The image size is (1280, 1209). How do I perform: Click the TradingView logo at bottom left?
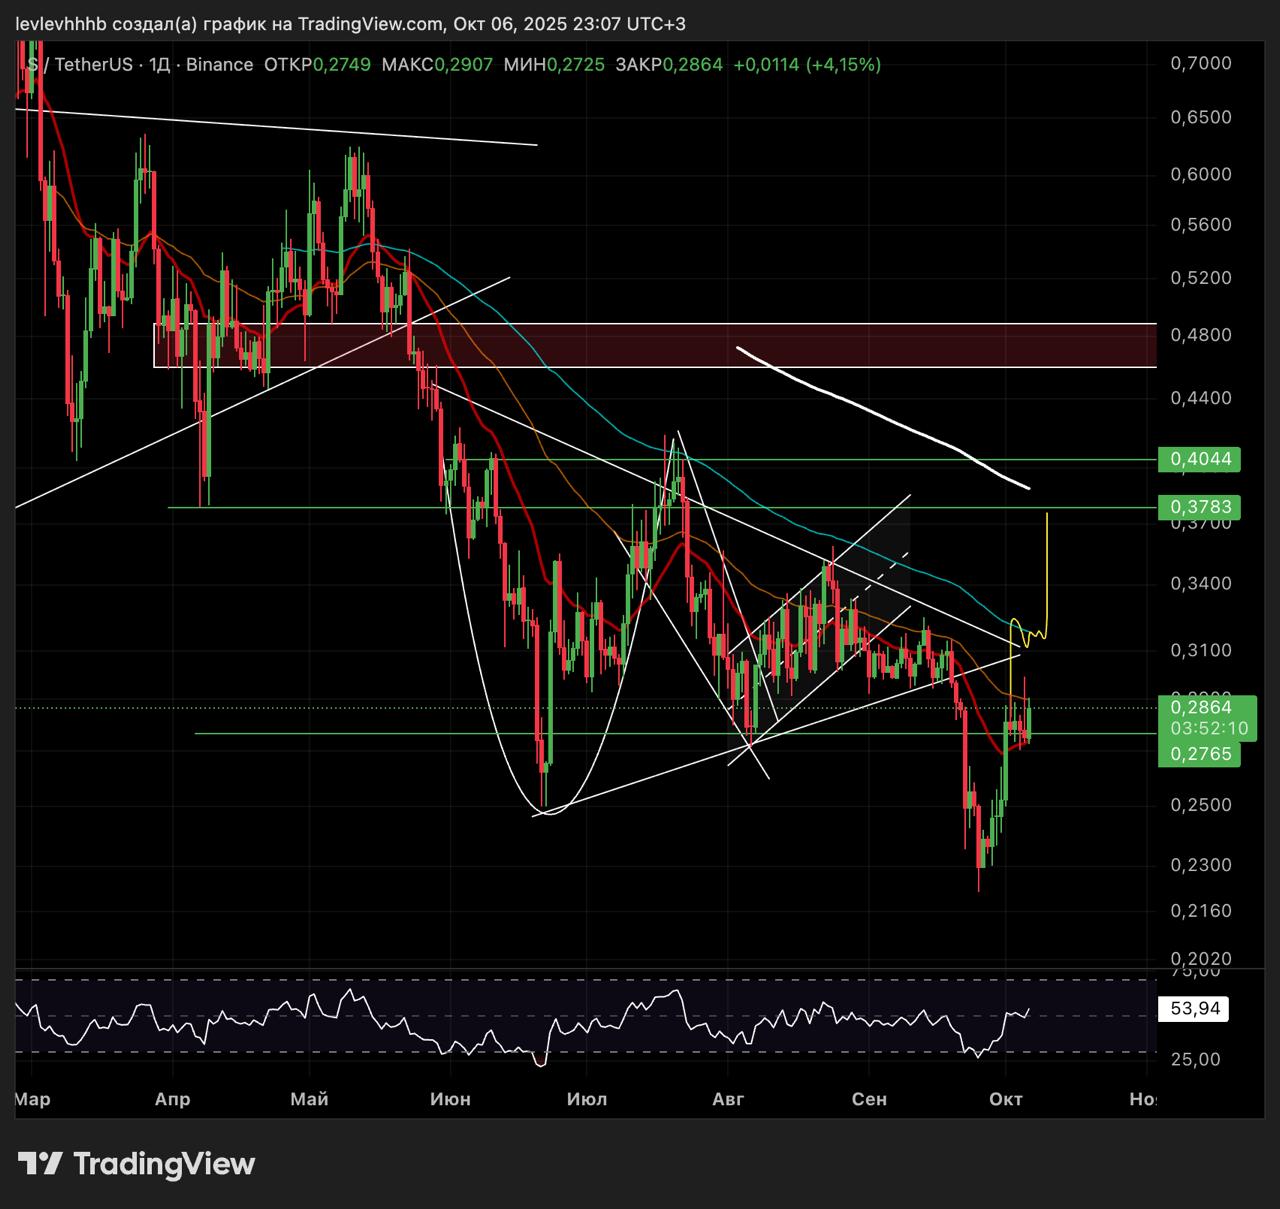click(x=136, y=1164)
